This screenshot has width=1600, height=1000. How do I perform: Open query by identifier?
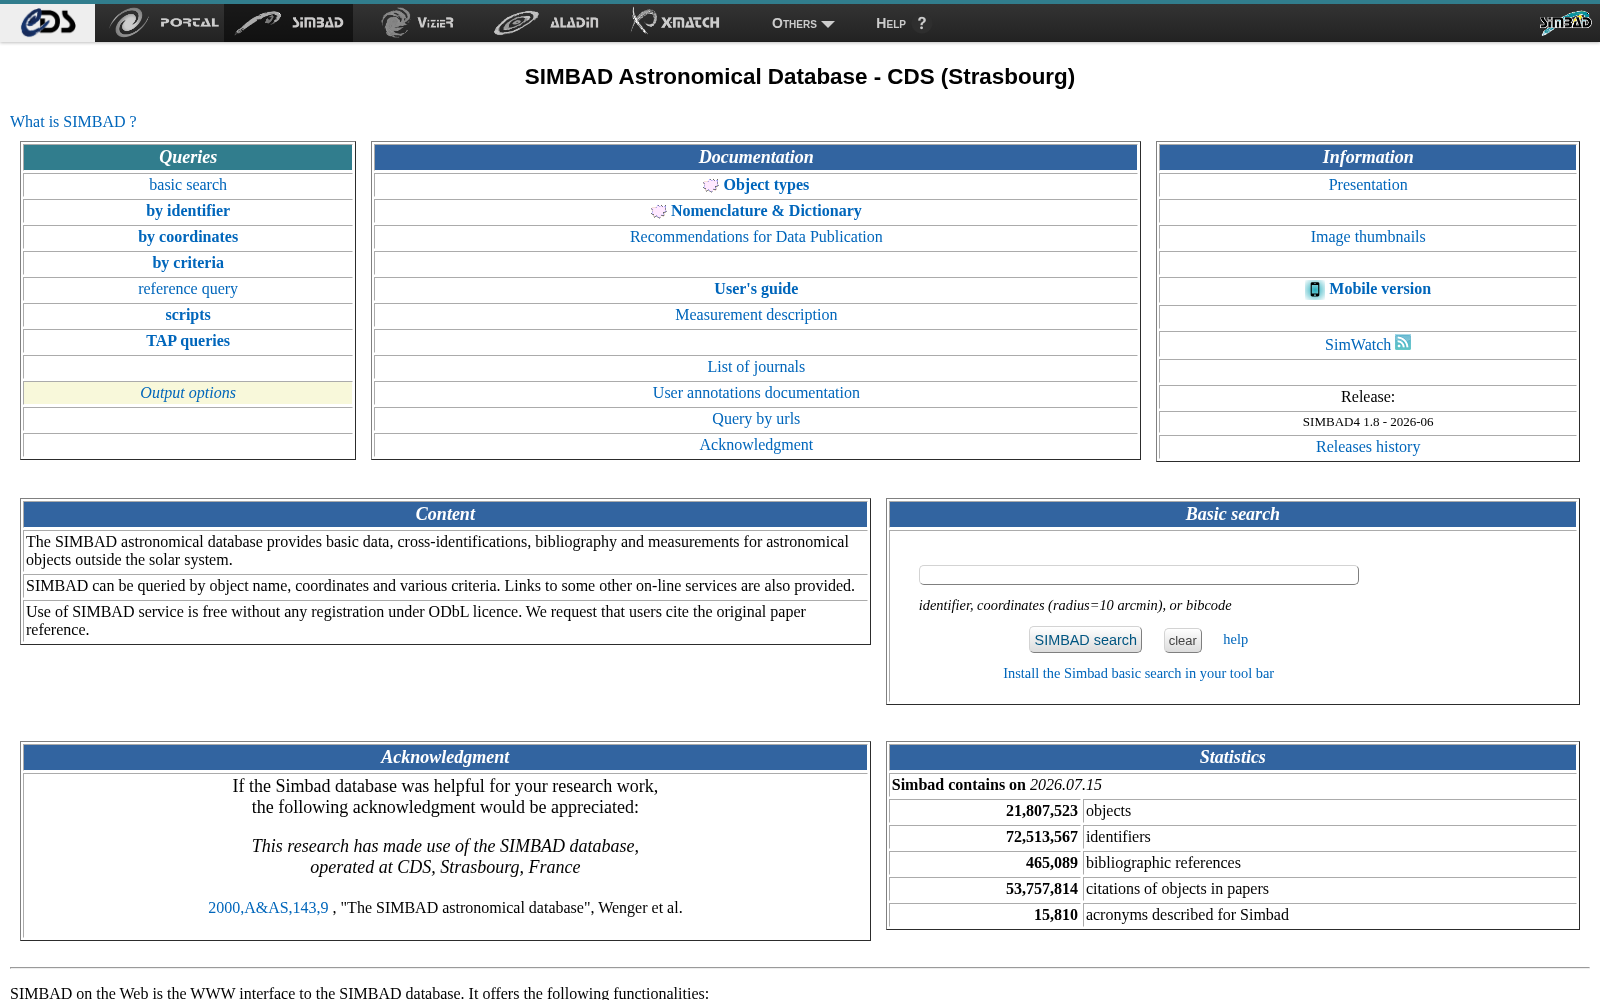[188, 211]
